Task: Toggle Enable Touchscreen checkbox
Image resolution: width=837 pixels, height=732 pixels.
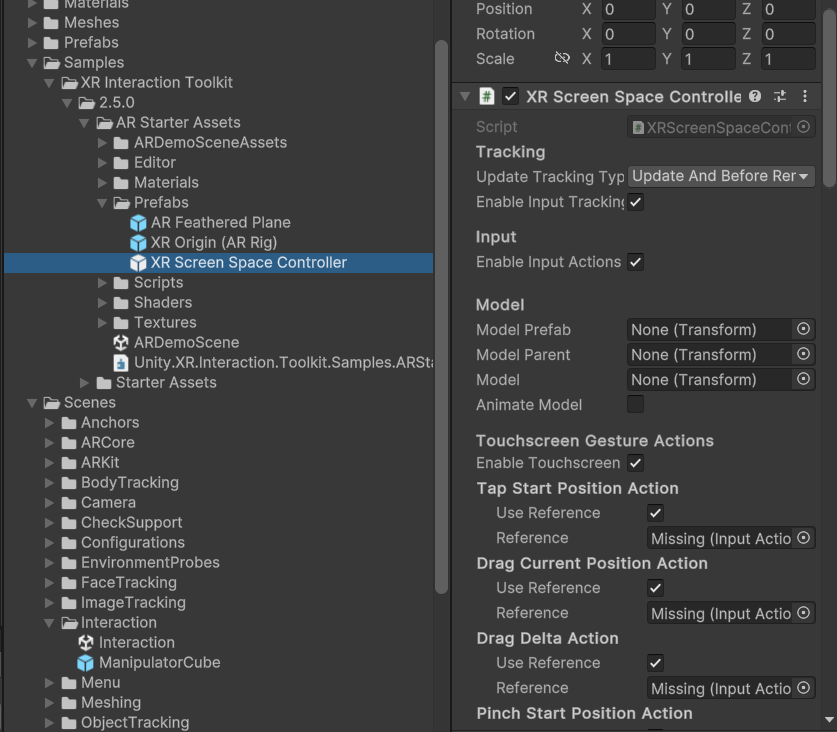Action: click(x=635, y=463)
